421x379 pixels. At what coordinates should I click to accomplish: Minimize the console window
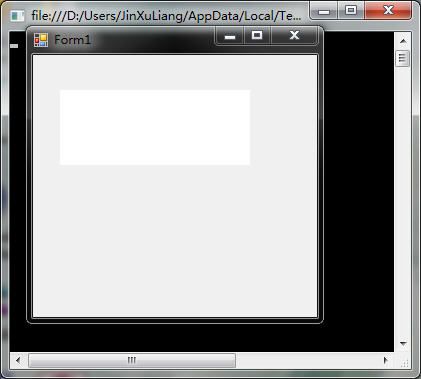click(324, 10)
